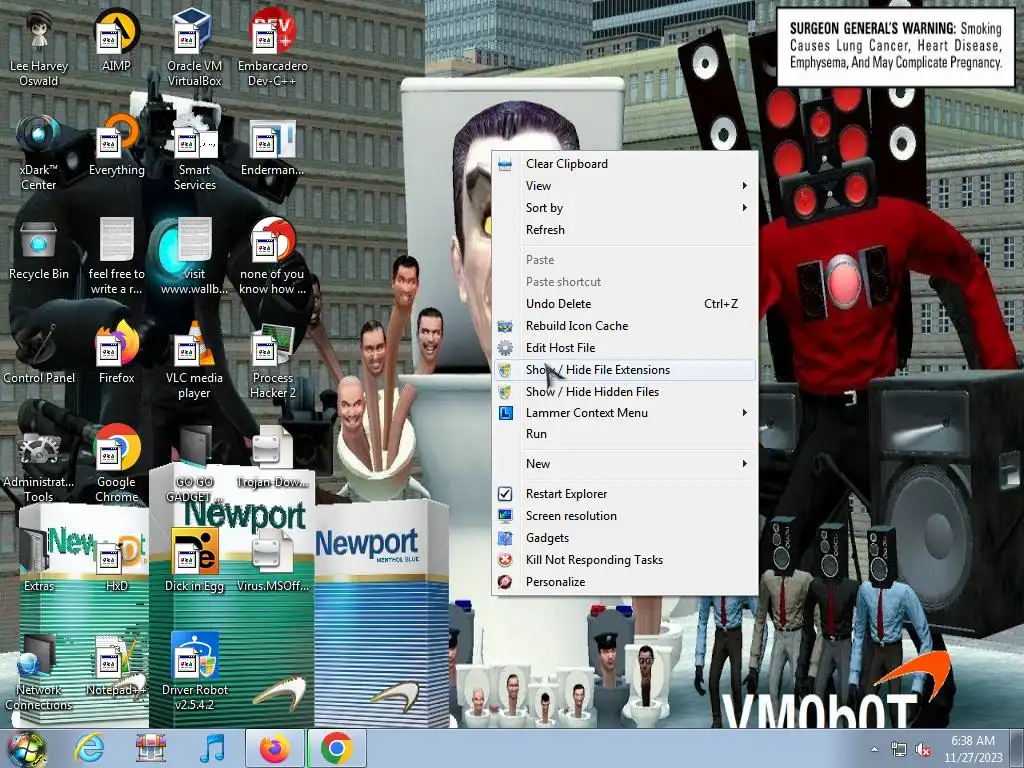
Task: Choose Run from the context menu
Action: (625, 434)
